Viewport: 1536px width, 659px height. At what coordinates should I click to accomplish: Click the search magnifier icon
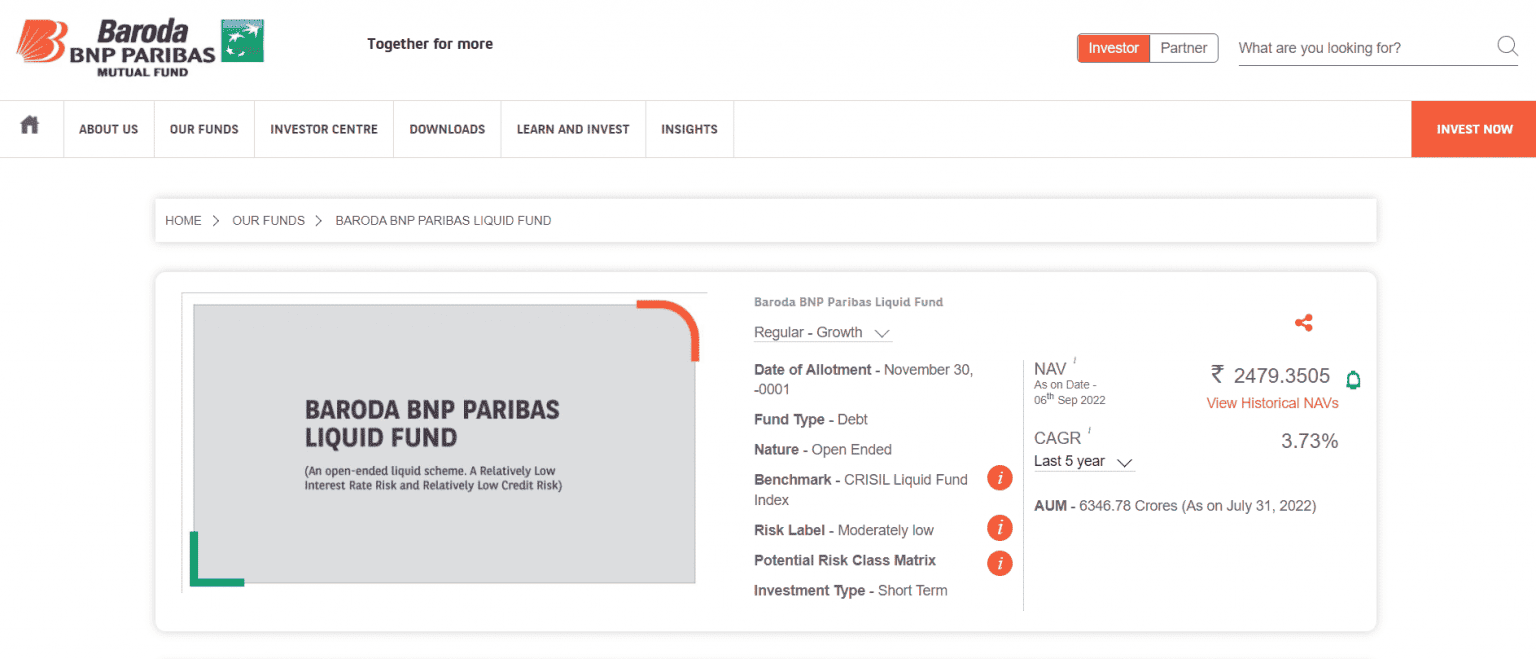coord(1506,46)
